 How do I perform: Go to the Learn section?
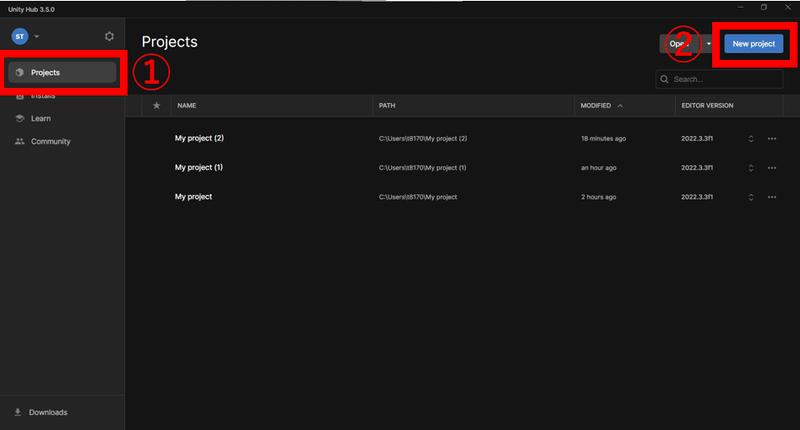41,118
